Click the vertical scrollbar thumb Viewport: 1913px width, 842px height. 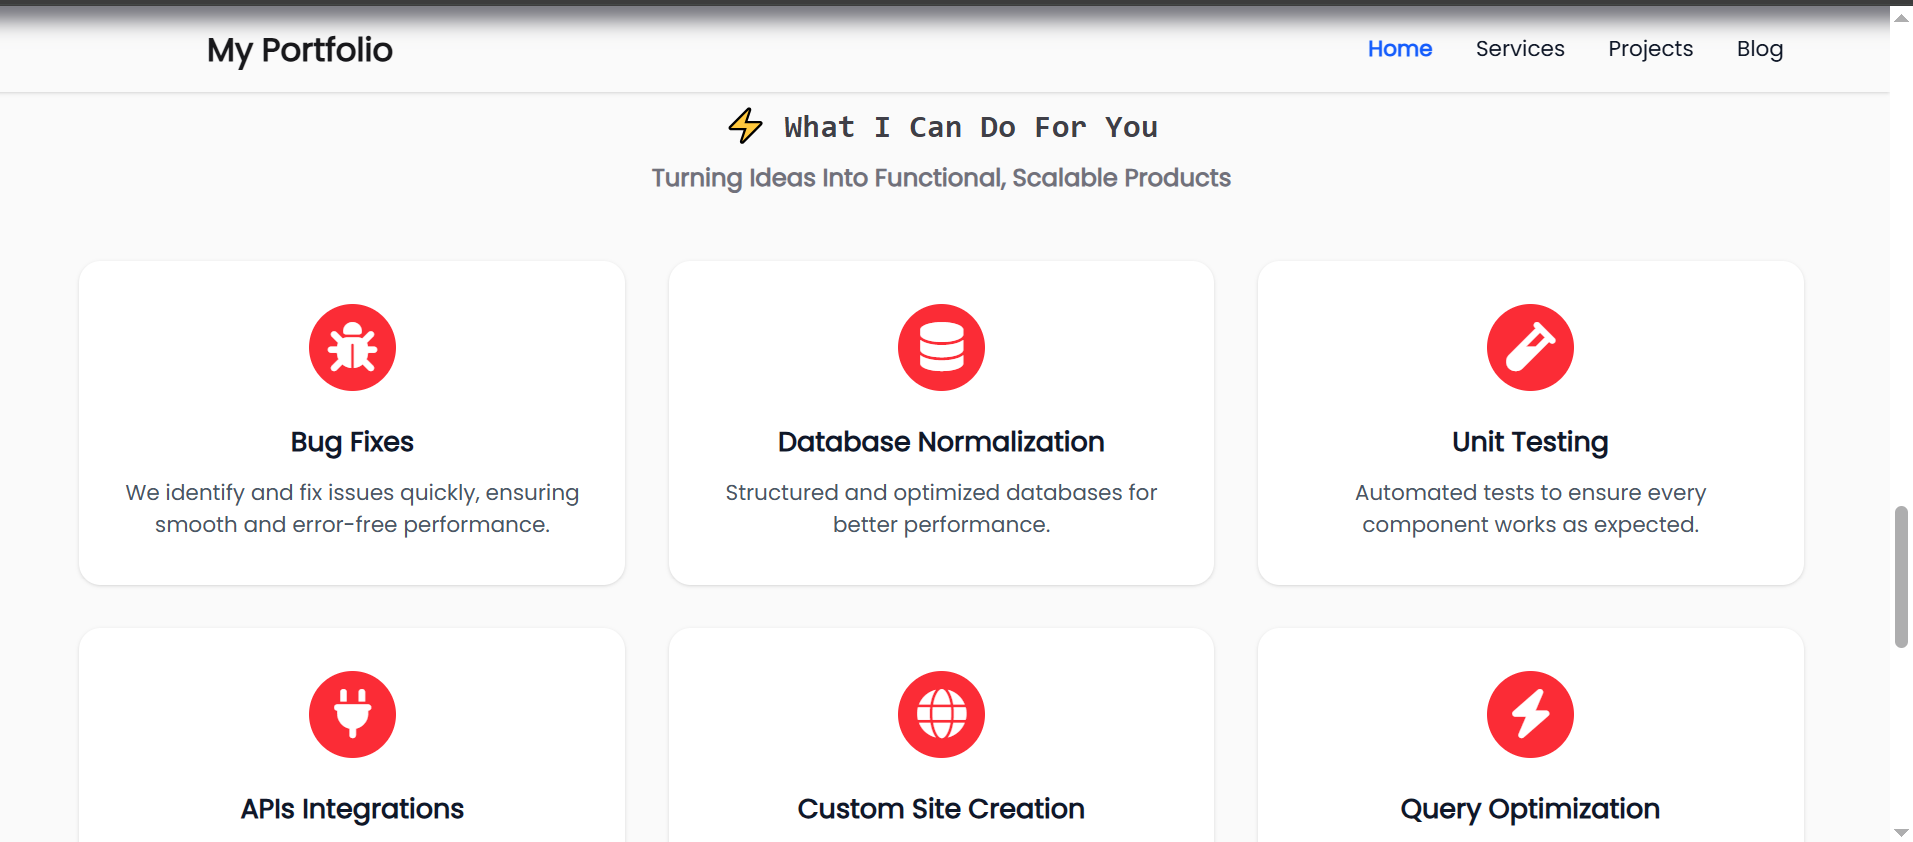[x=1901, y=577]
